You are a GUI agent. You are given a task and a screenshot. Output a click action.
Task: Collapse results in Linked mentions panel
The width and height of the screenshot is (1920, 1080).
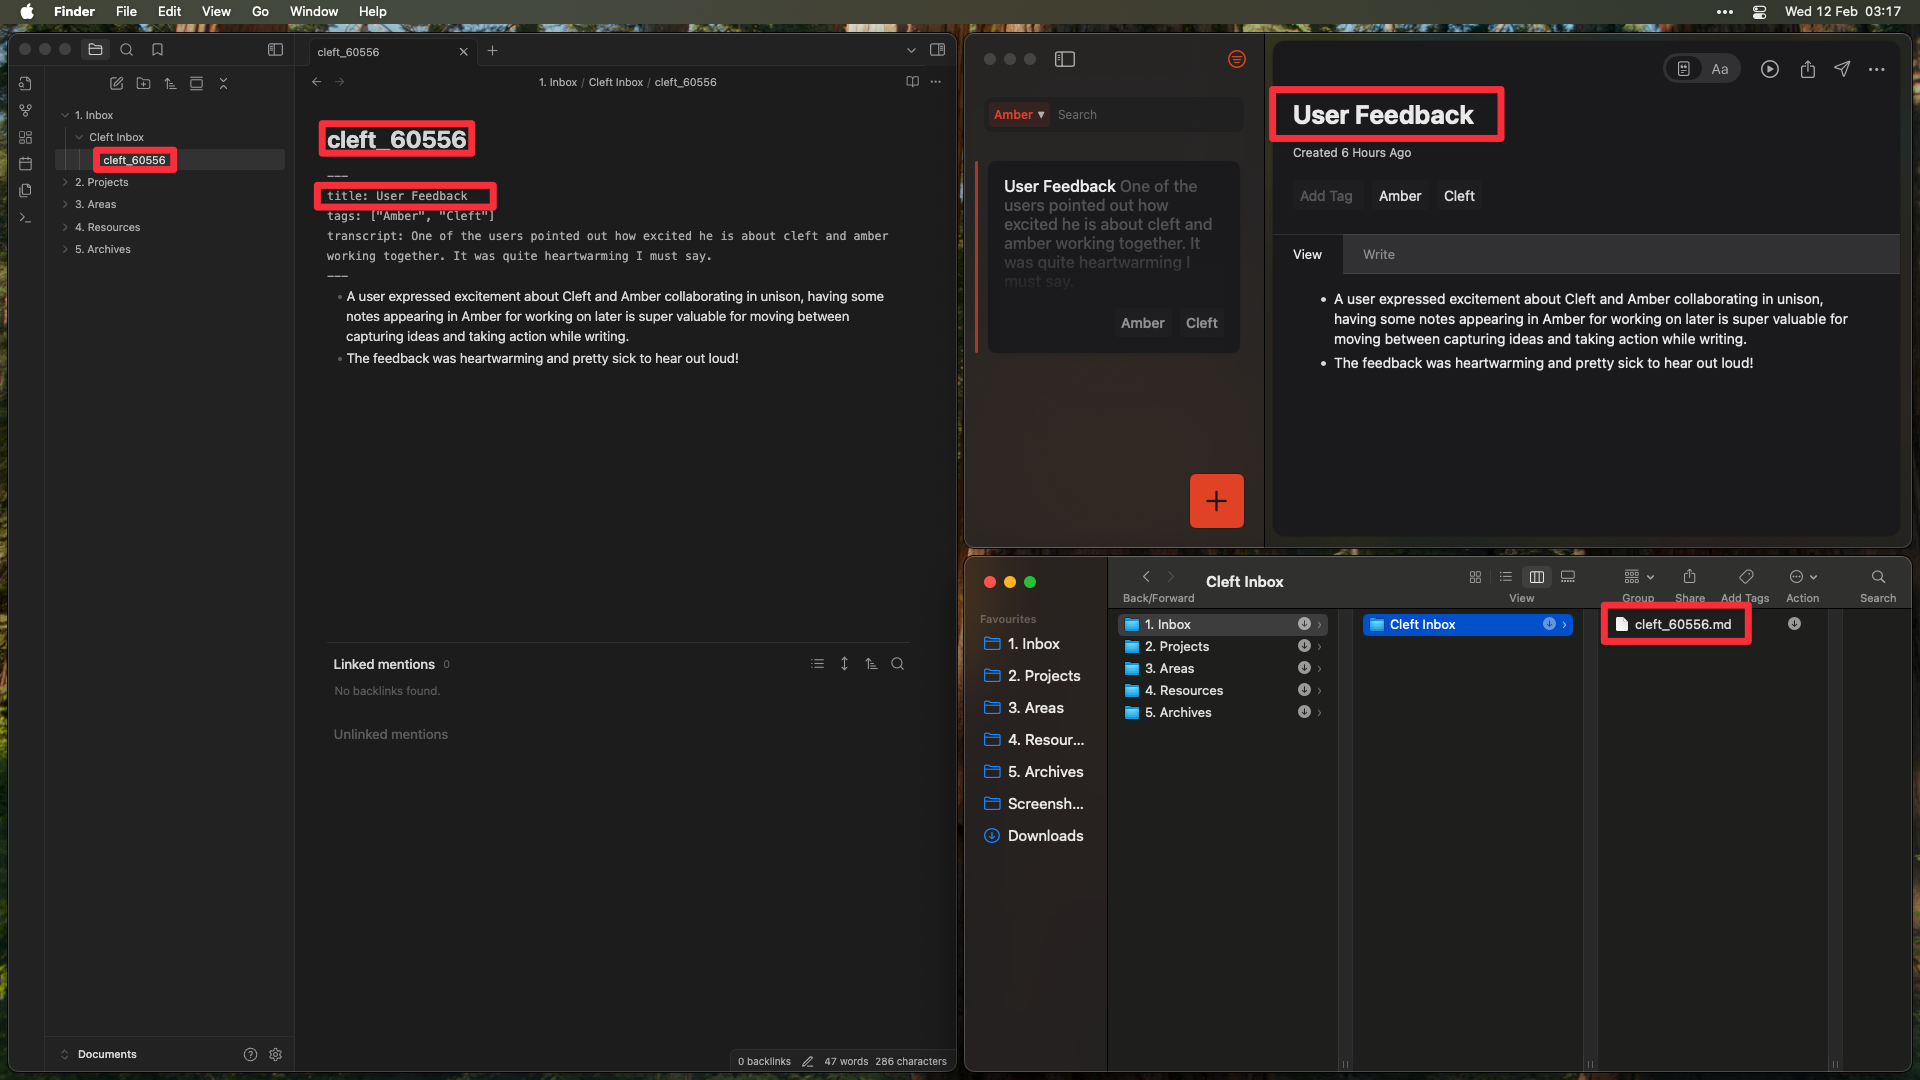tap(818, 664)
